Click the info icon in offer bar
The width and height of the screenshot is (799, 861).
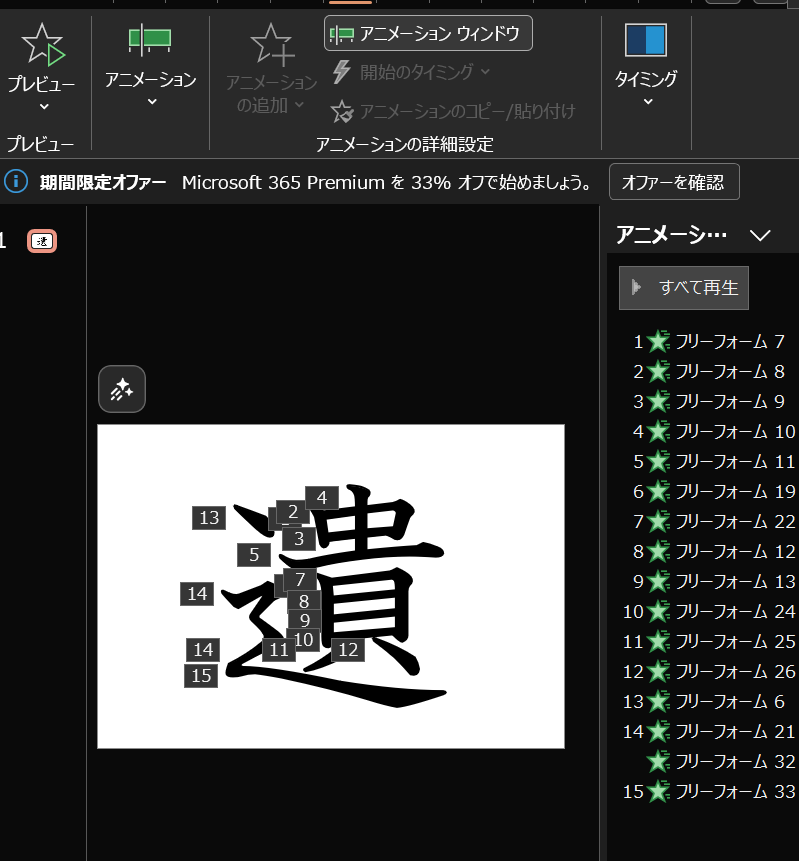click(16, 182)
